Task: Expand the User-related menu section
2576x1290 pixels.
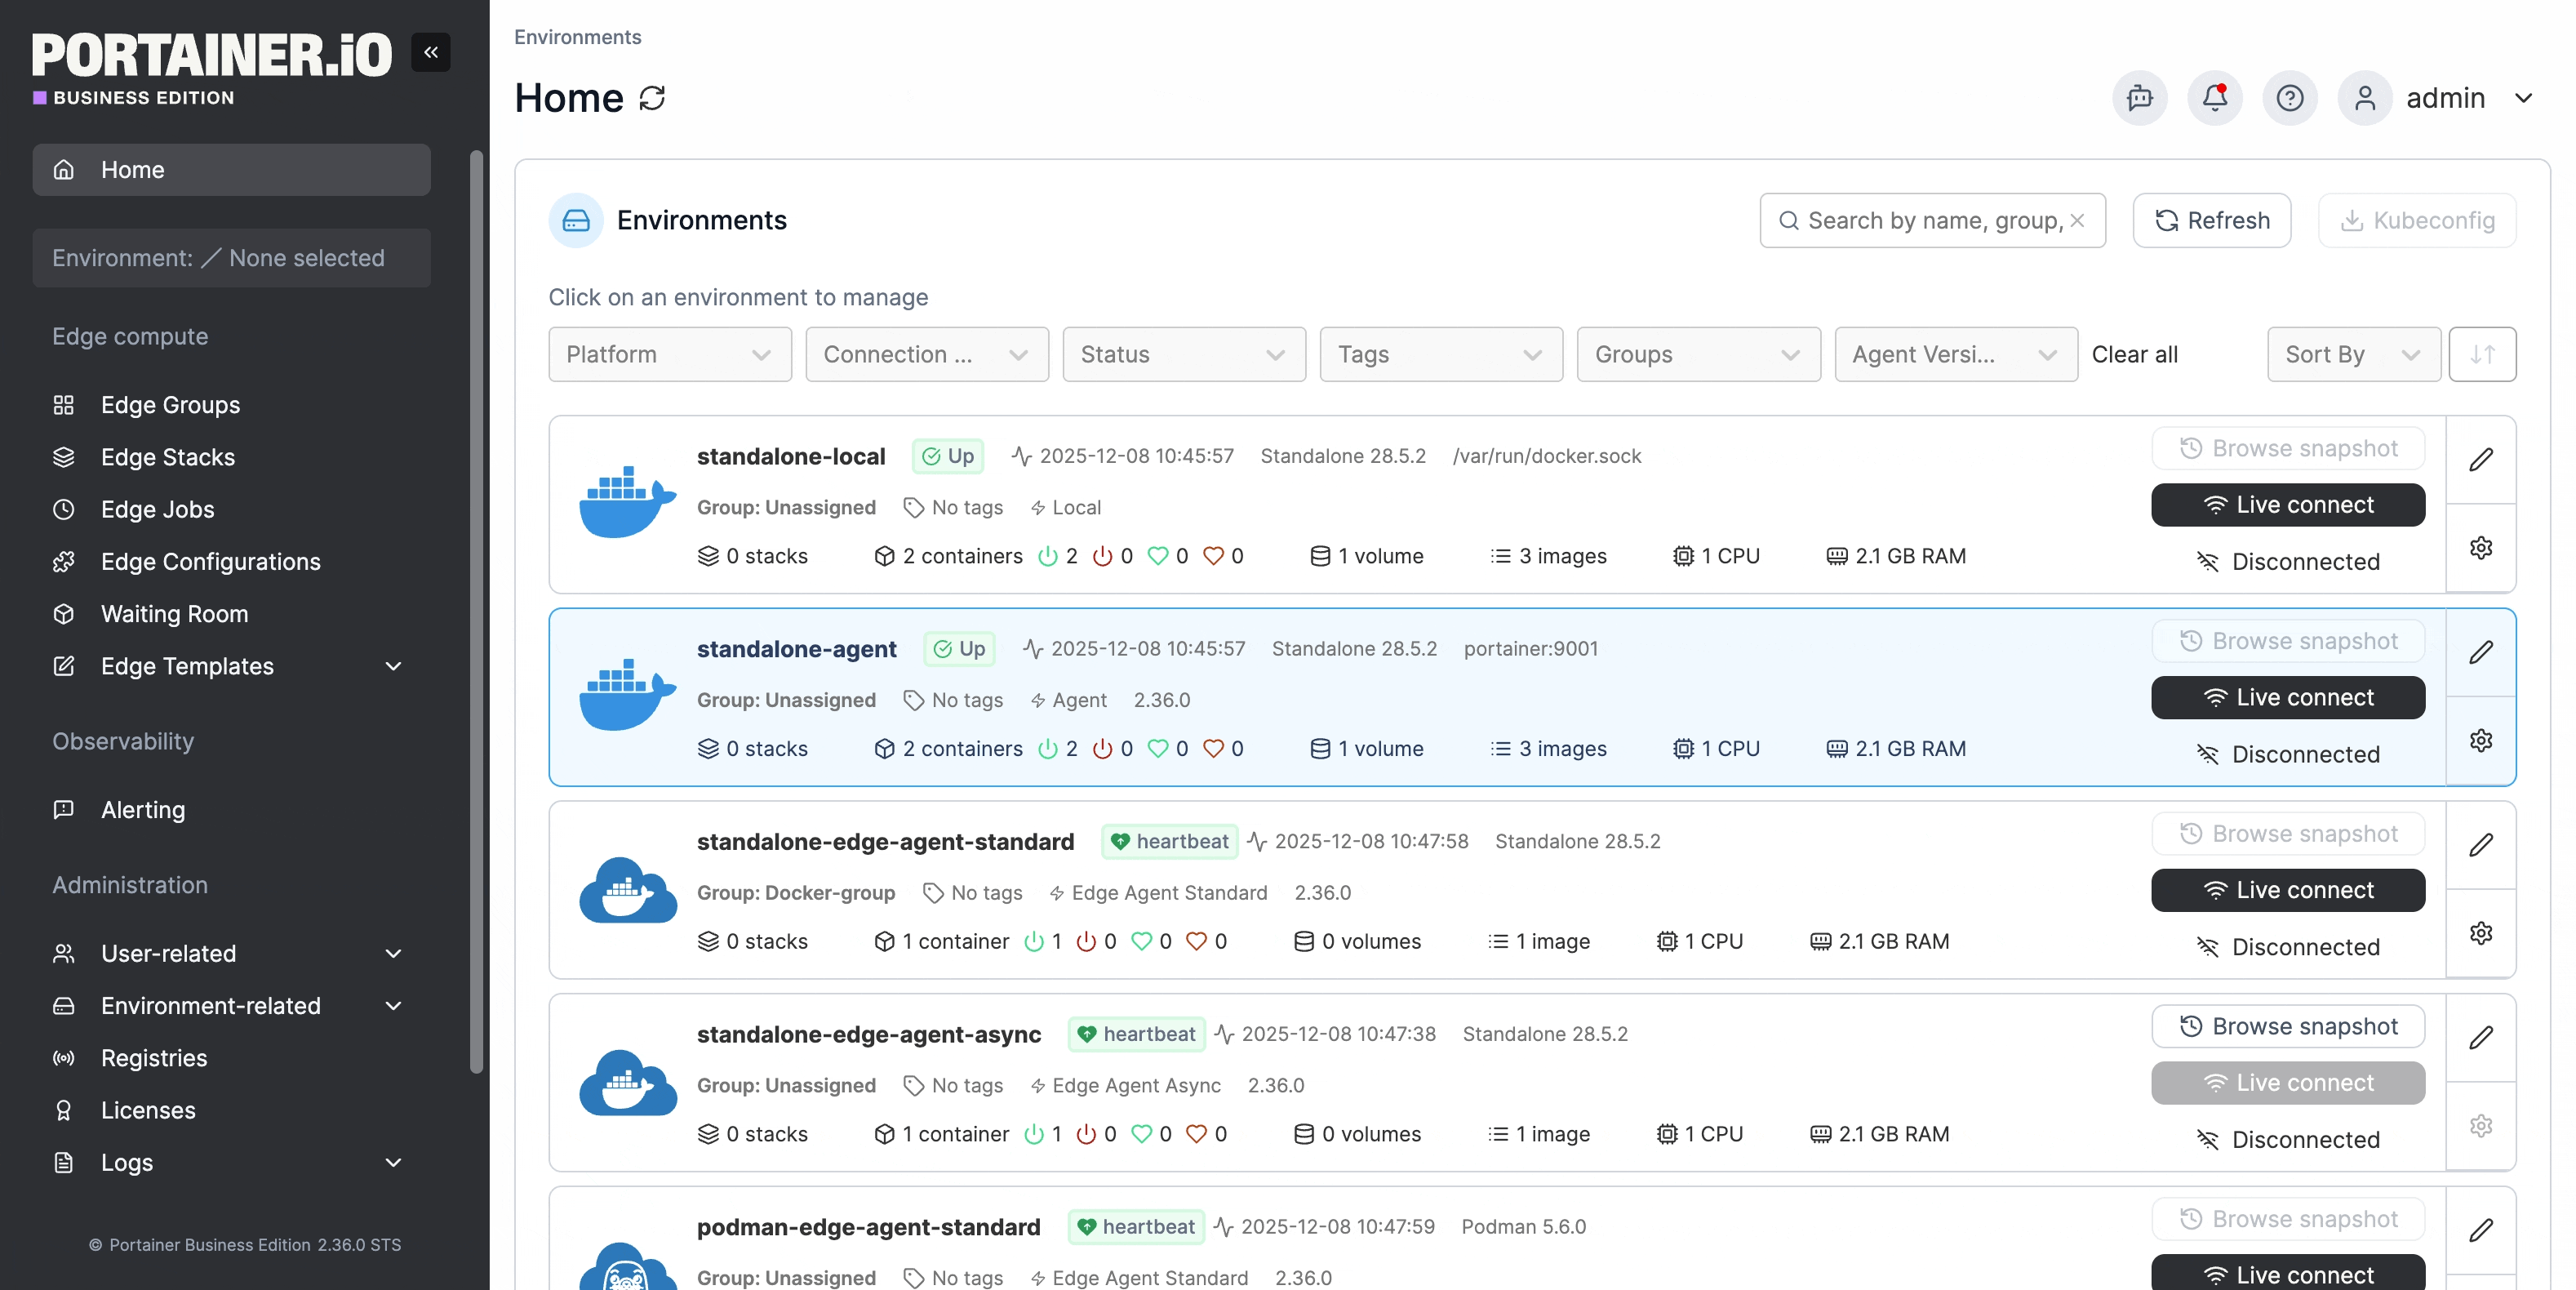Action: pyautogui.click(x=393, y=953)
